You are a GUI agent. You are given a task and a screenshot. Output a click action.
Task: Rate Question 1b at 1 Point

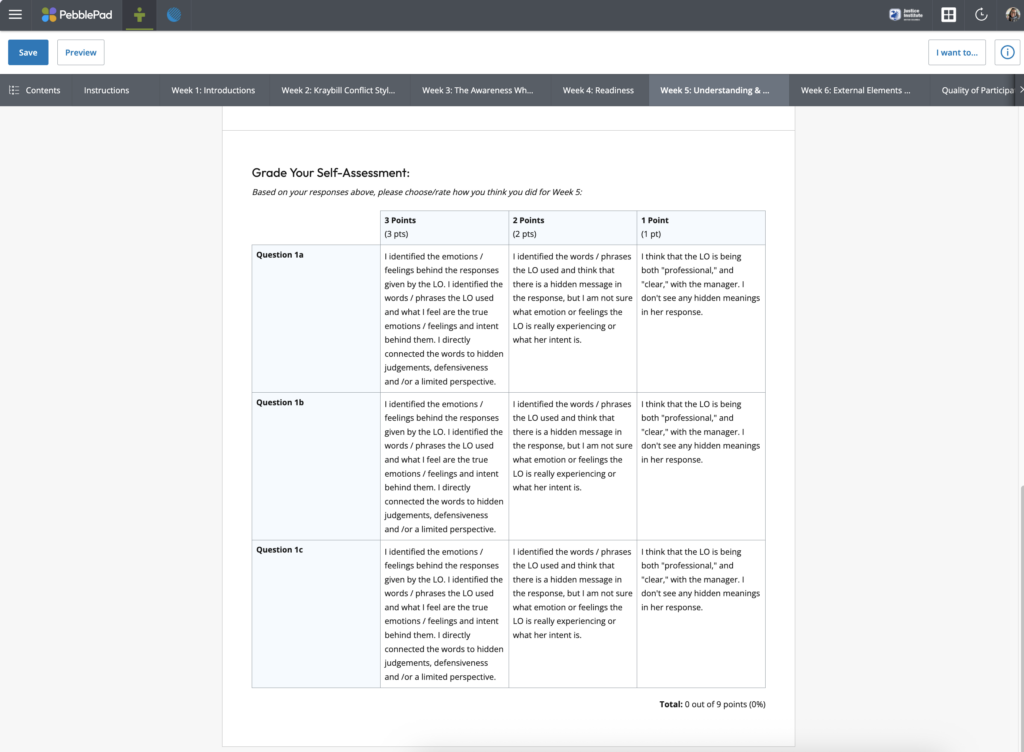click(701, 466)
